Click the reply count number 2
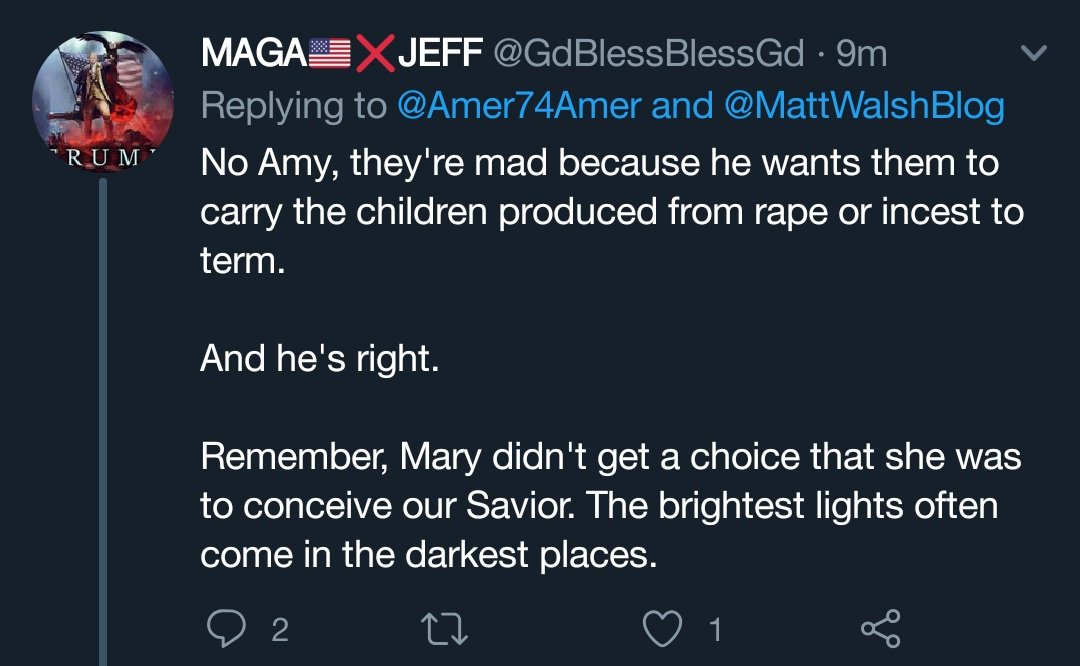 pos(280,630)
